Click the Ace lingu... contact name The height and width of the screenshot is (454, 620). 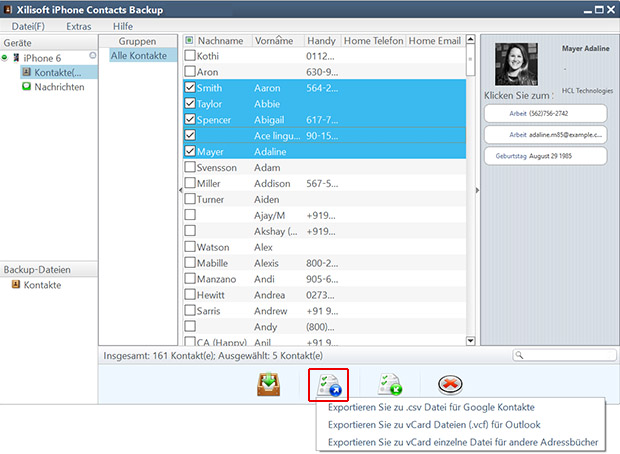click(x=277, y=136)
